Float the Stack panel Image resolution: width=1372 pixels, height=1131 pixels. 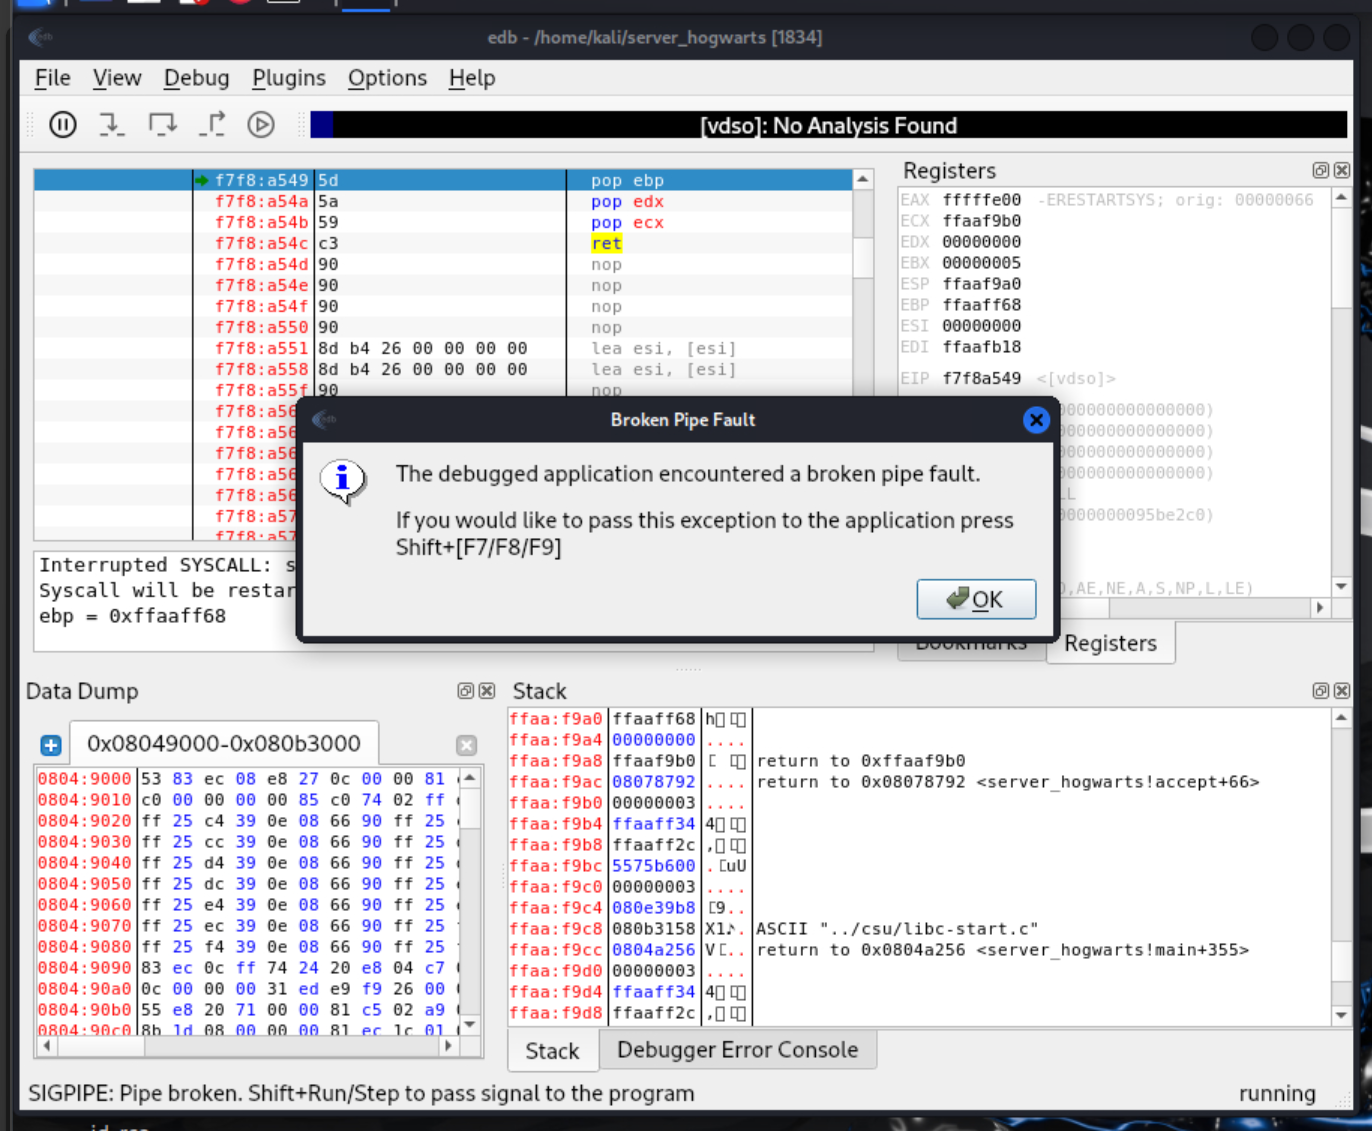(x=1321, y=691)
